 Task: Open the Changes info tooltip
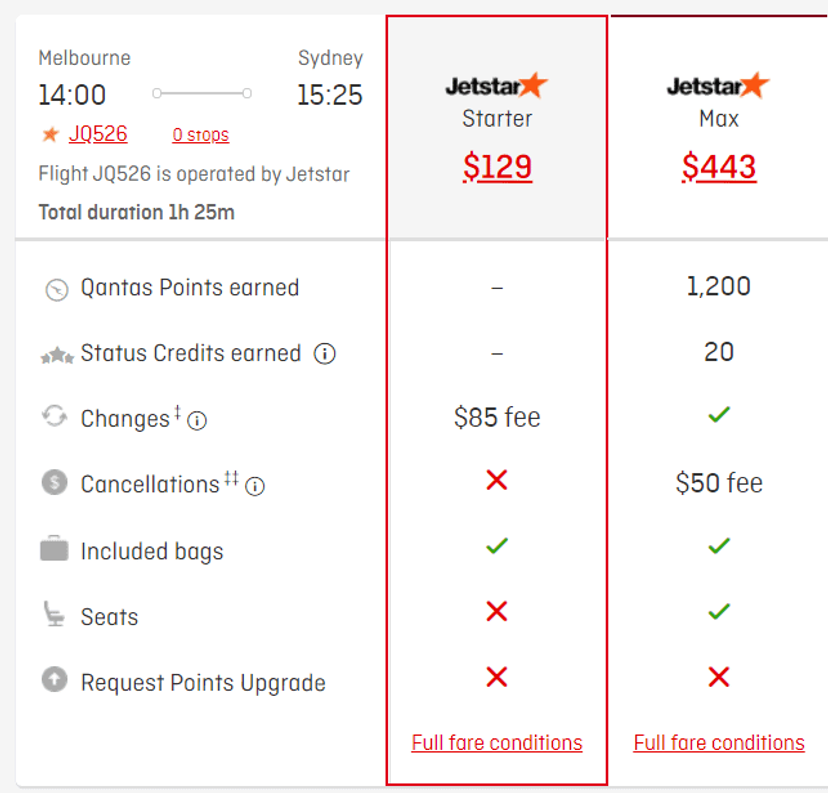coord(198,421)
